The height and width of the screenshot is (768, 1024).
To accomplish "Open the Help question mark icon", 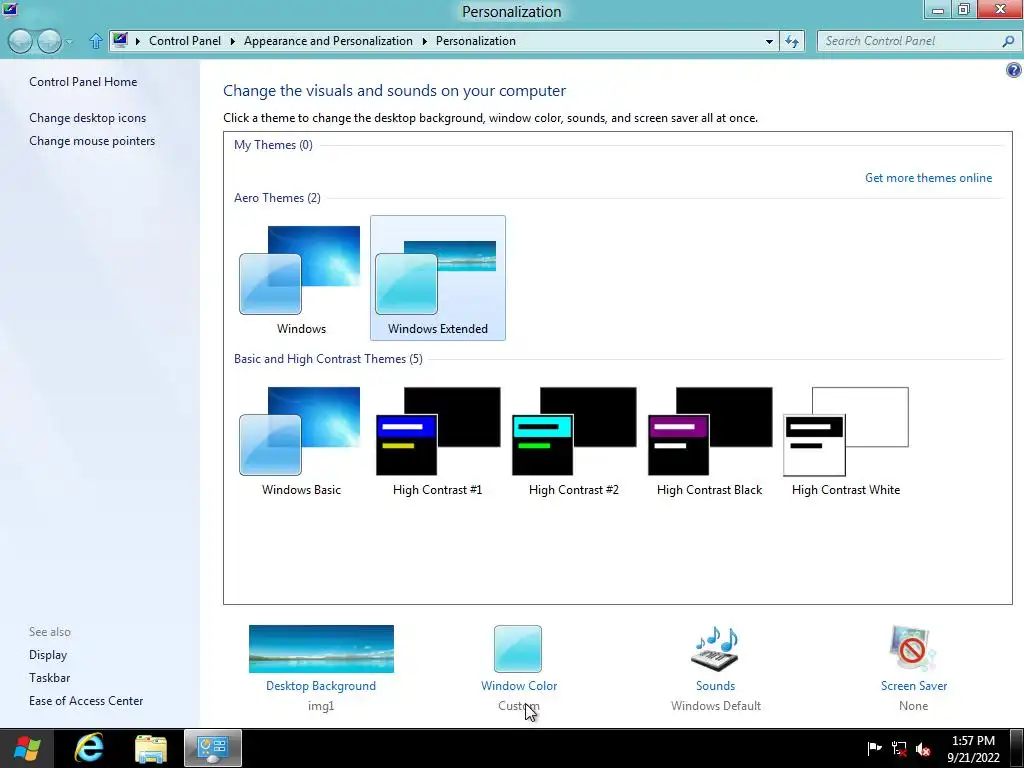I will click(1014, 70).
